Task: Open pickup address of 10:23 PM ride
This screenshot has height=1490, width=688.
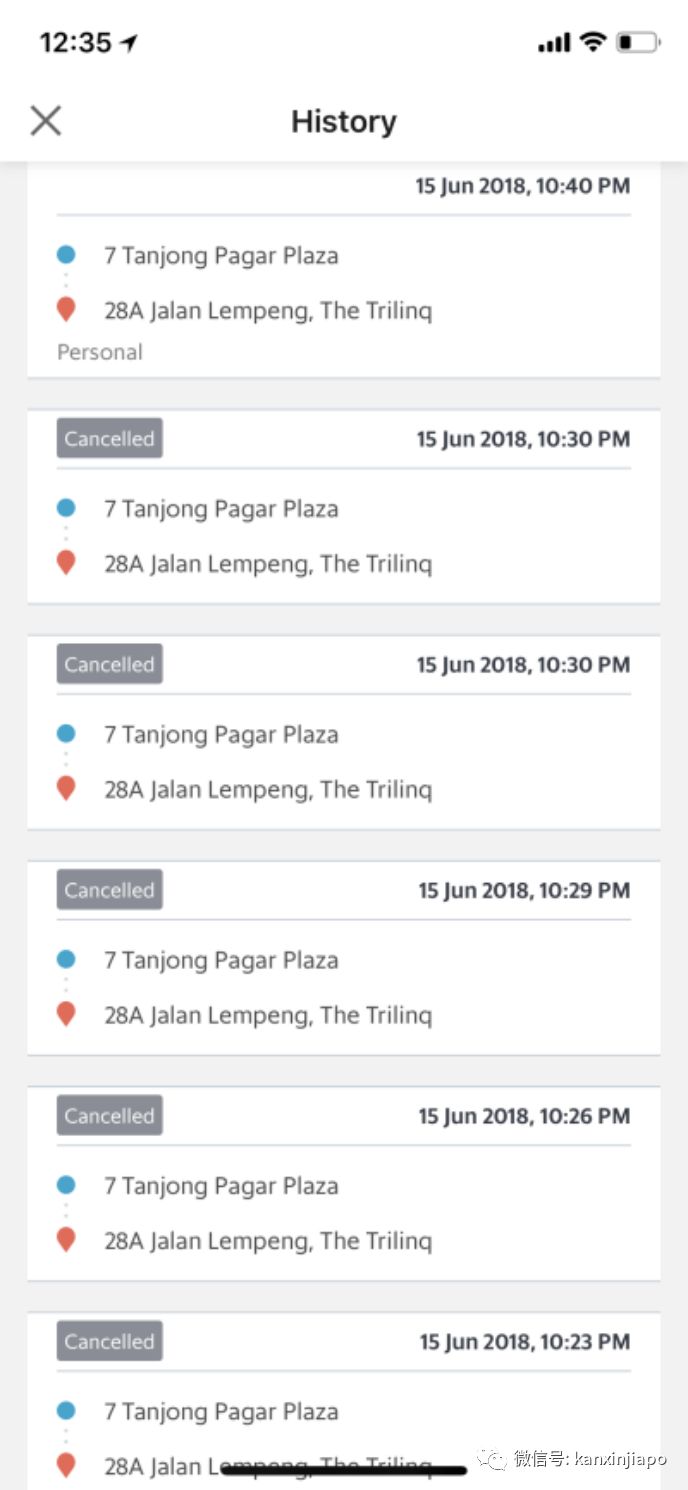Action: point(221,1412)
